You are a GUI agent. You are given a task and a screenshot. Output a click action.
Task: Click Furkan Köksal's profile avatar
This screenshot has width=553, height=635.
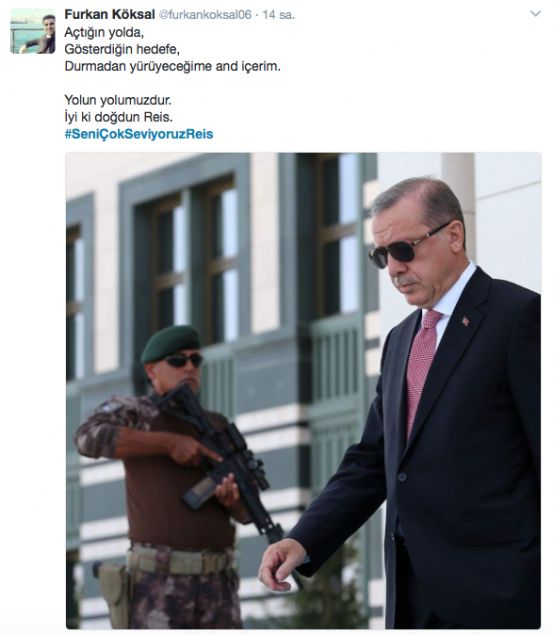pyautogui.click(x=32, y=31)
